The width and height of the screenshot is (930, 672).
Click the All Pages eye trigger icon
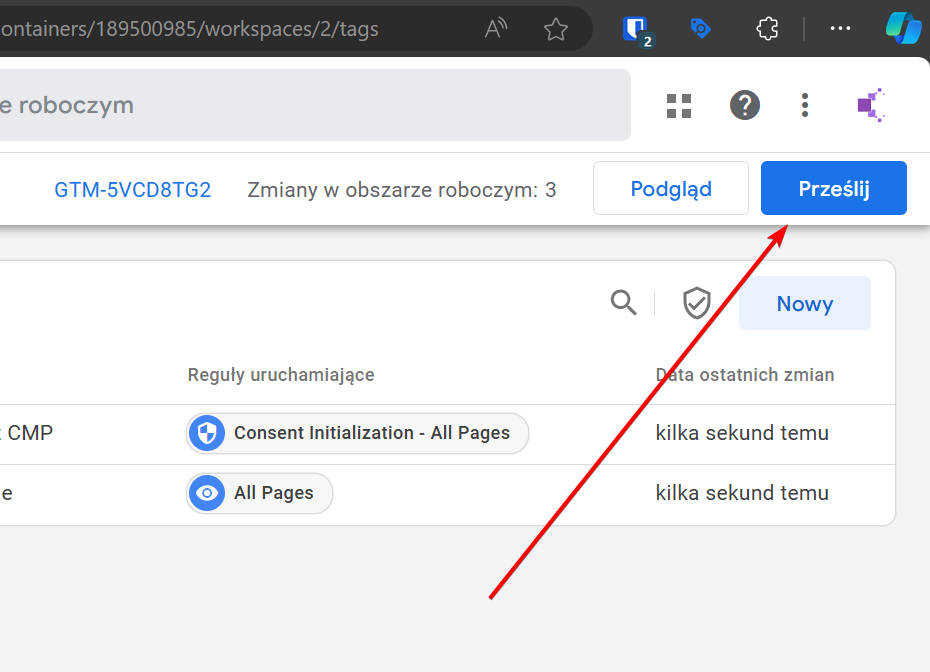pos(207,493)
